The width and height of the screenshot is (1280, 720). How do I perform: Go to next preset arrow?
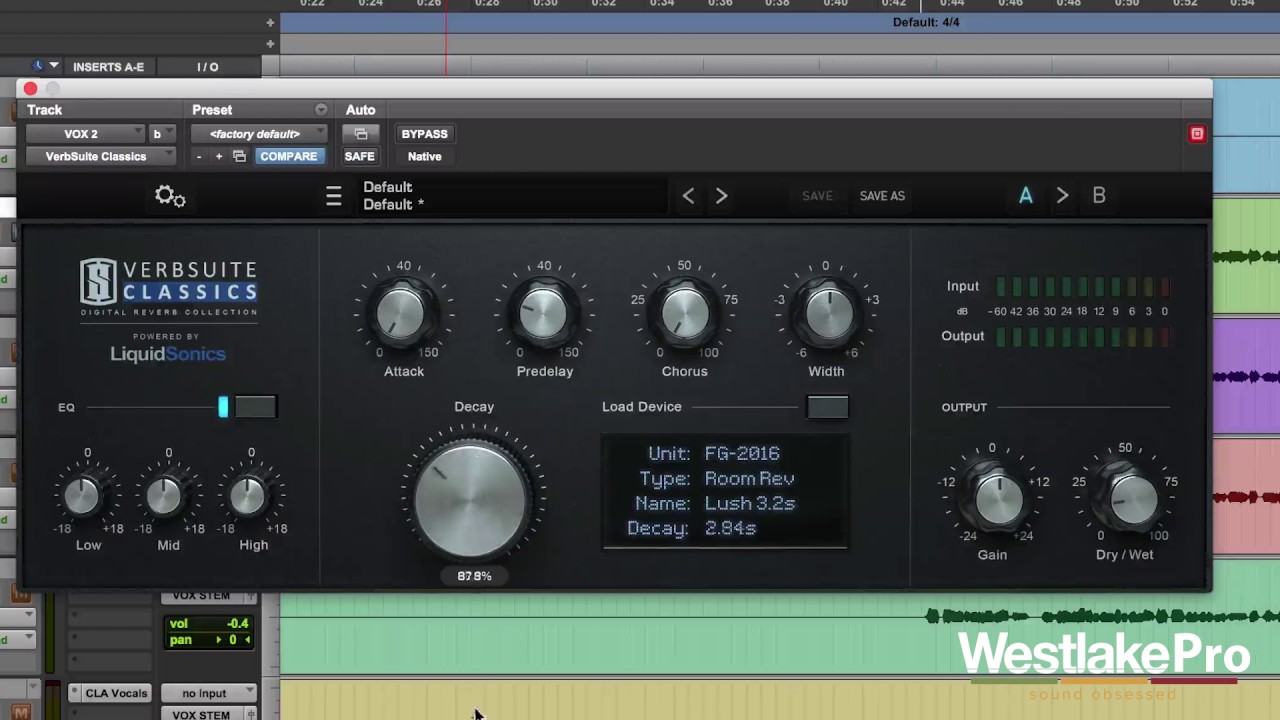tap(721, 196)
